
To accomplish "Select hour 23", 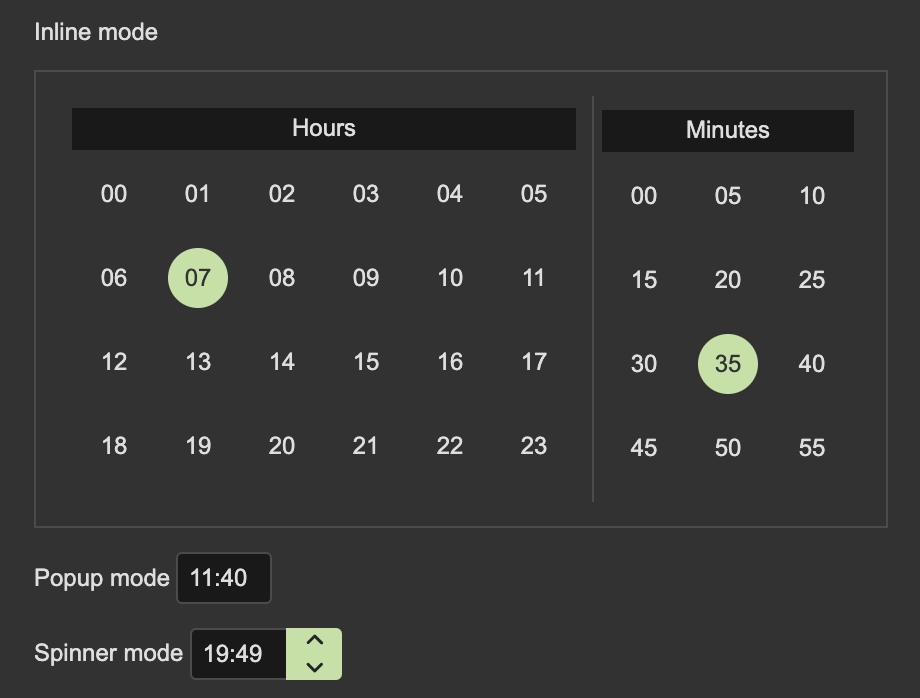I will pyautogui.click(x=534, y=446).
